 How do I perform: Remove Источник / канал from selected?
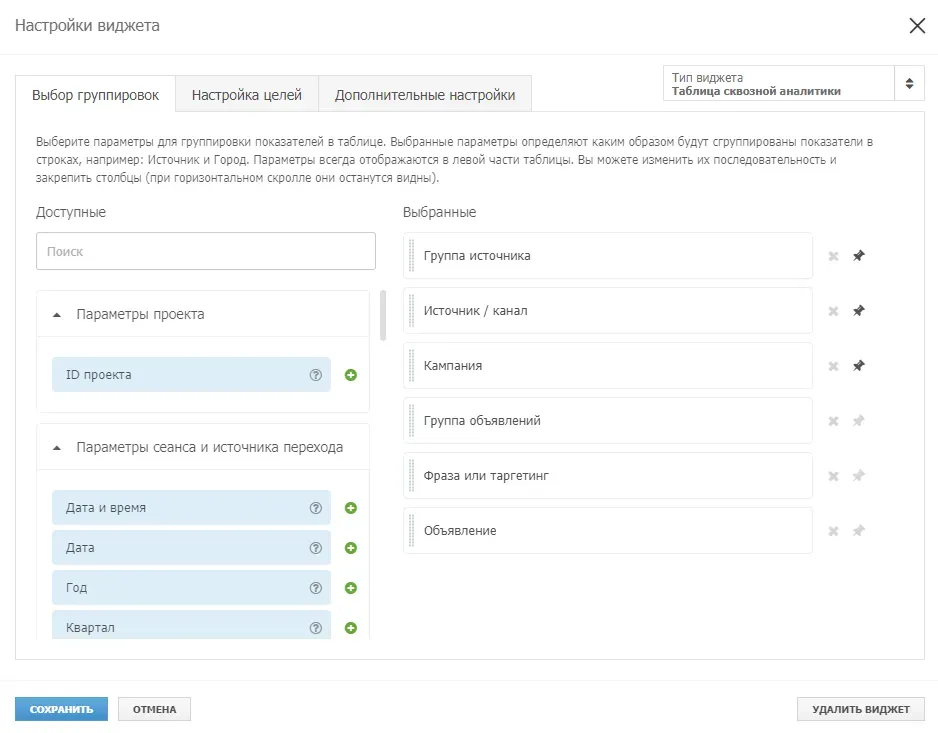tap(833, 311)
